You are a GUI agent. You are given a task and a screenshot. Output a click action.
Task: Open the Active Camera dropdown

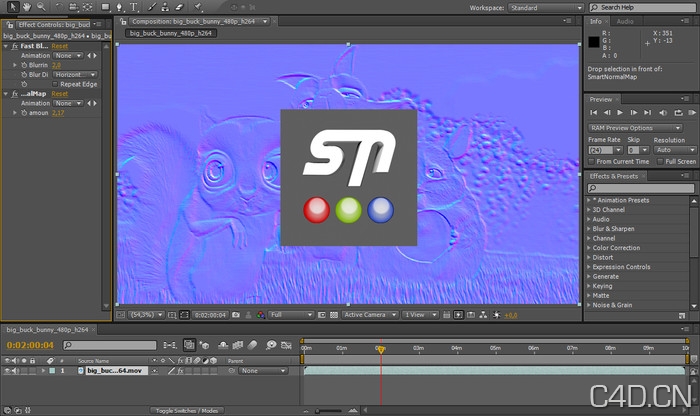370,315
